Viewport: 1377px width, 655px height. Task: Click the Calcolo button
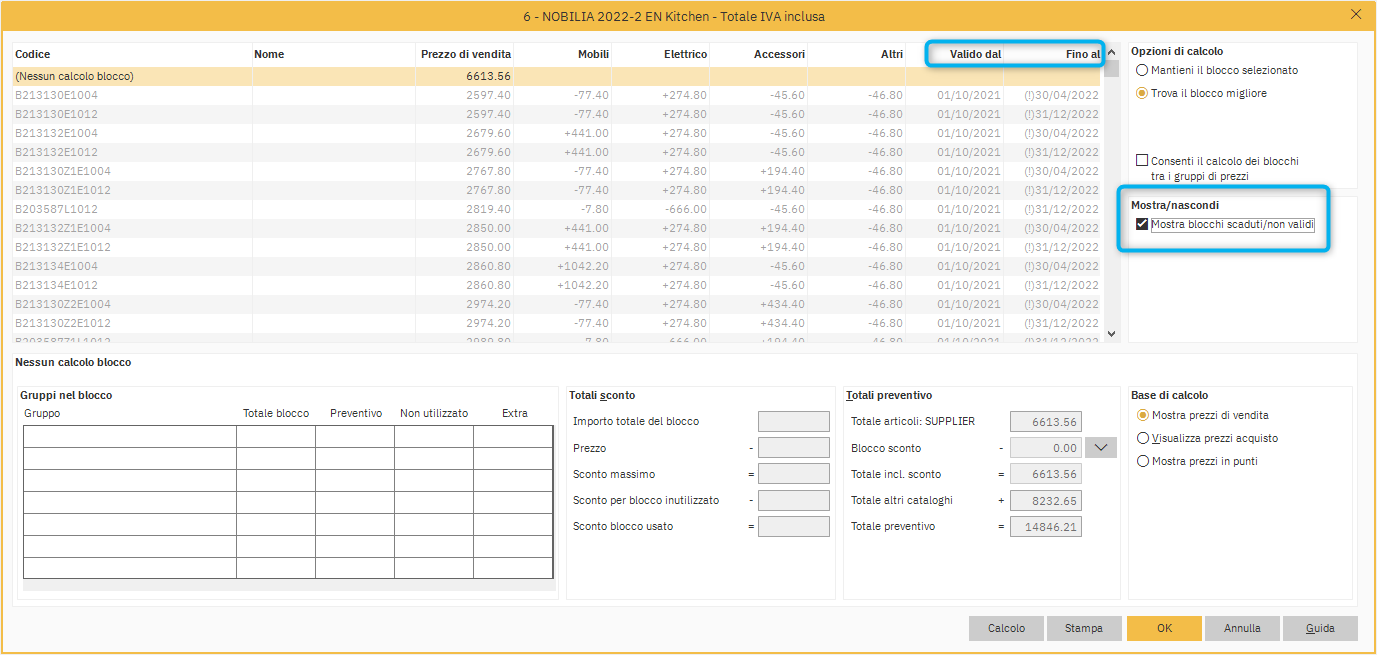coord(1006,628)
